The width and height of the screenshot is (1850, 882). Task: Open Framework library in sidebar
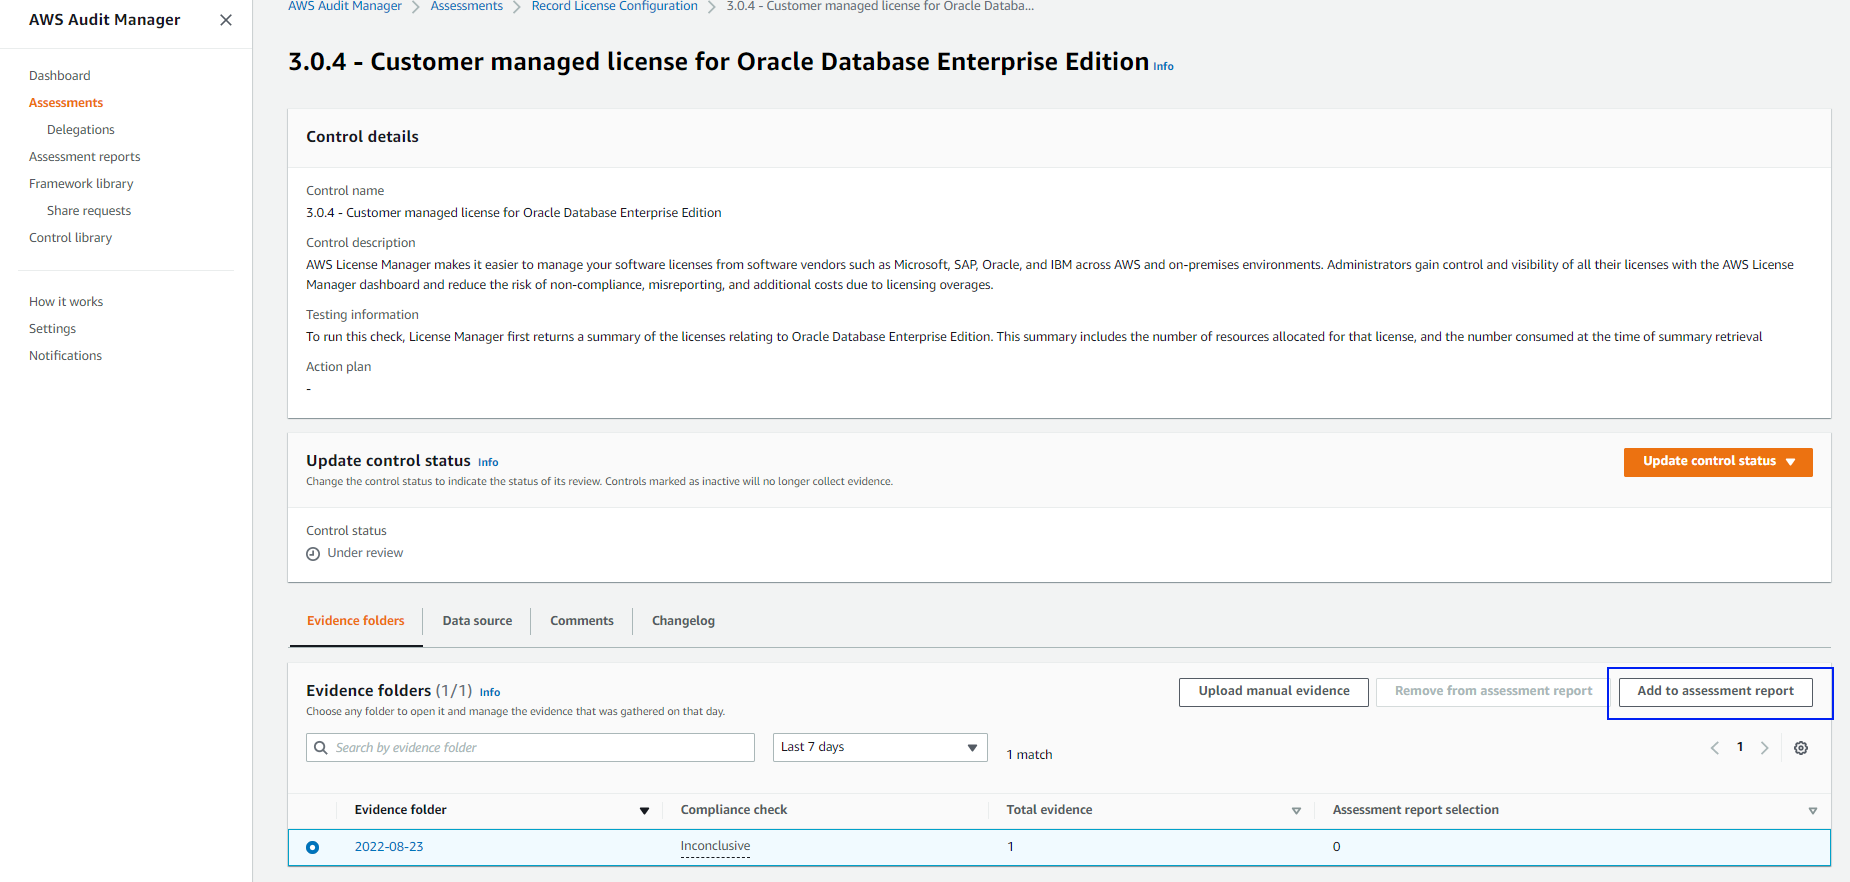tap(81, 184)
